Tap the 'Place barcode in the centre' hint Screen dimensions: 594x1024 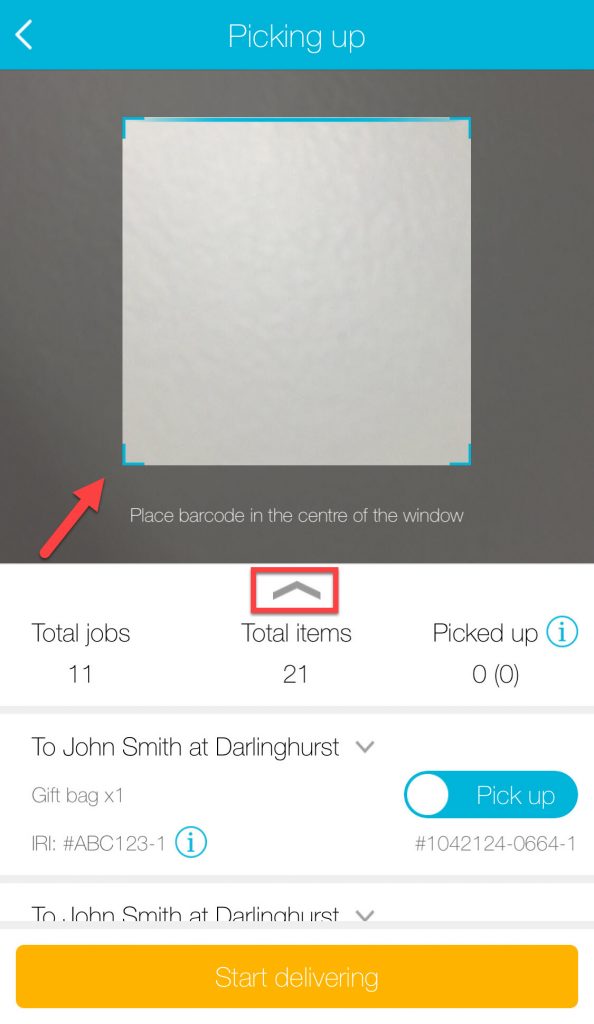point(296,515)
